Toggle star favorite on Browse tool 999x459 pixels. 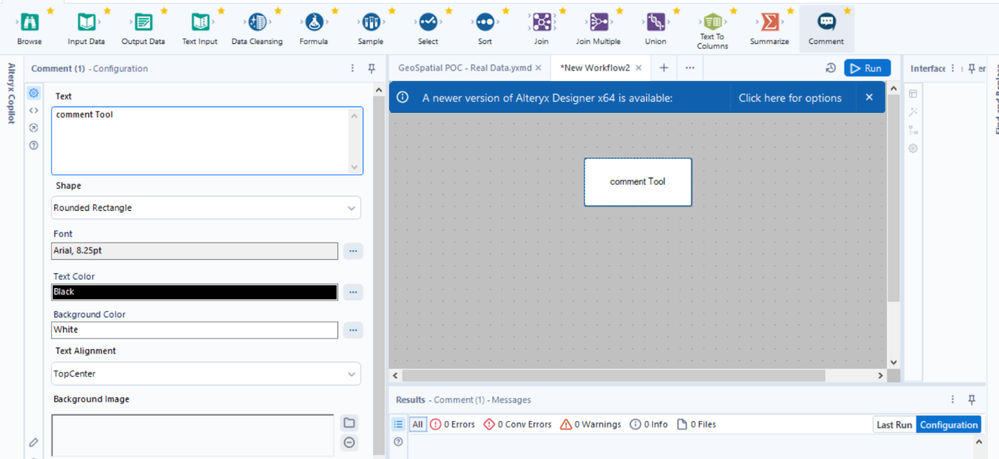point(50,11)
